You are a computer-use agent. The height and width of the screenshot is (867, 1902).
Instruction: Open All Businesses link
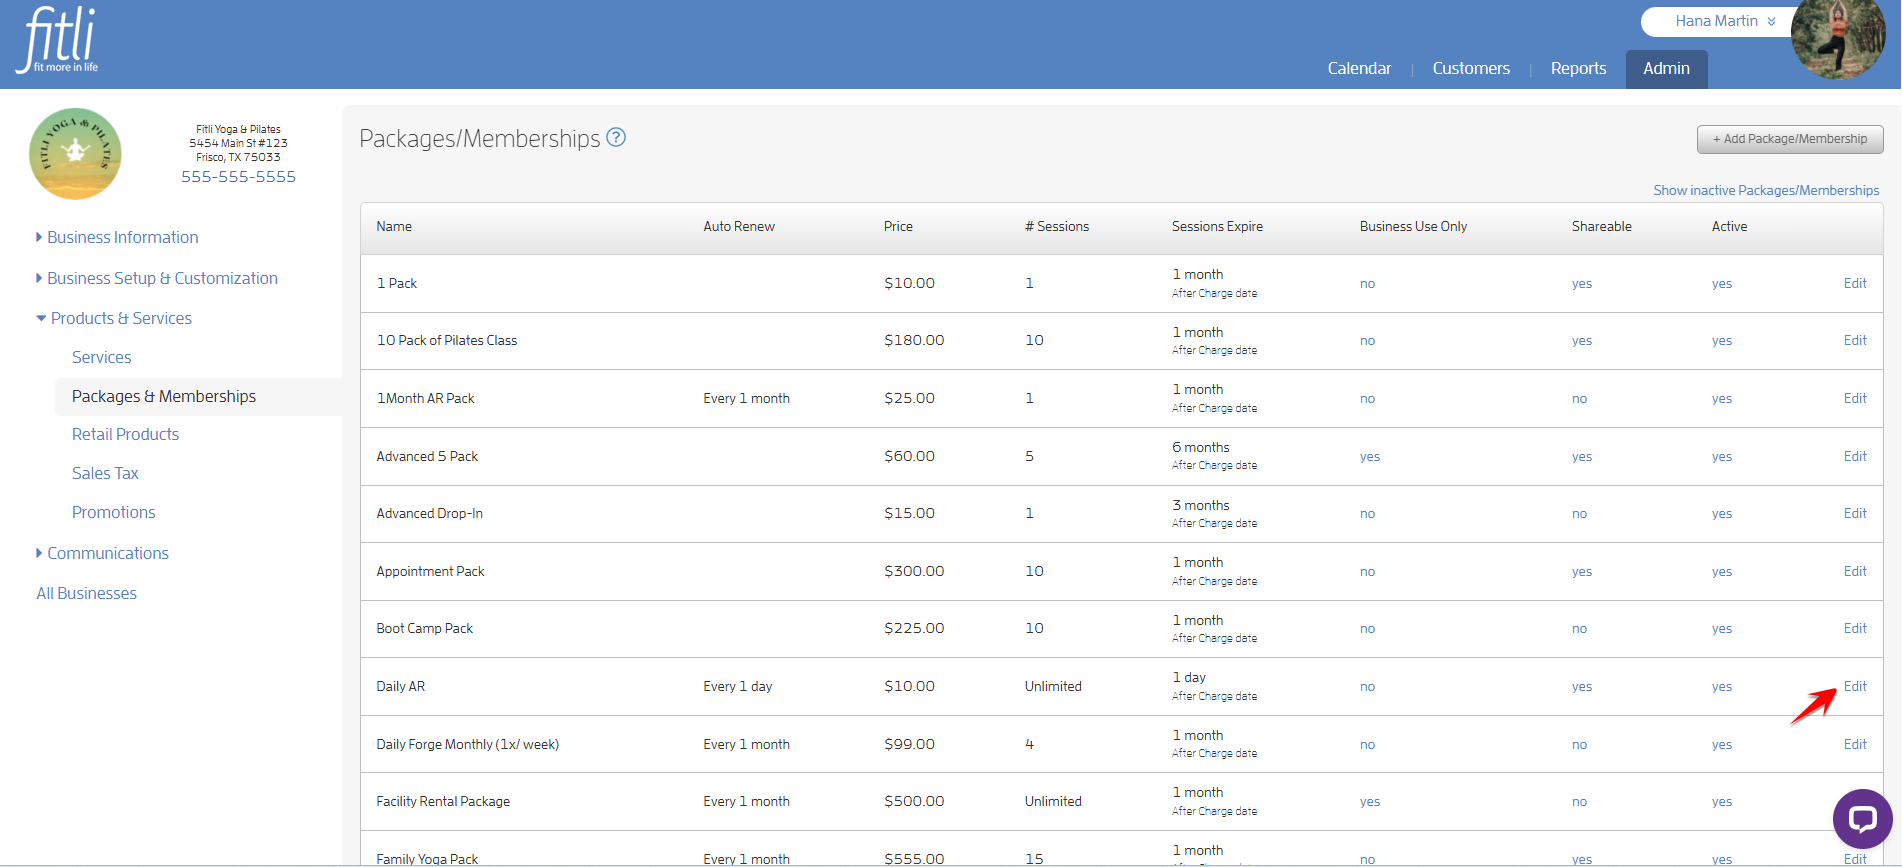(x=86, y=593)
